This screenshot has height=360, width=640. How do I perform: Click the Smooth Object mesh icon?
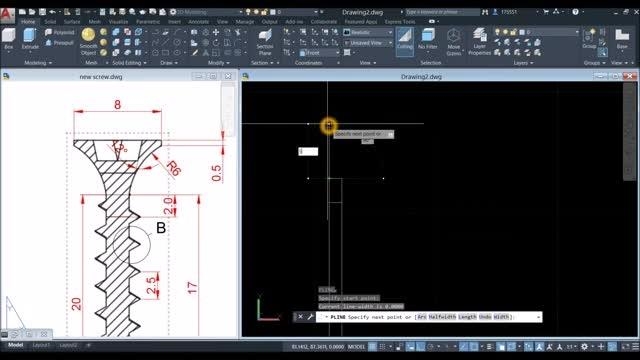pyautogui.click(x=88, y=42)
